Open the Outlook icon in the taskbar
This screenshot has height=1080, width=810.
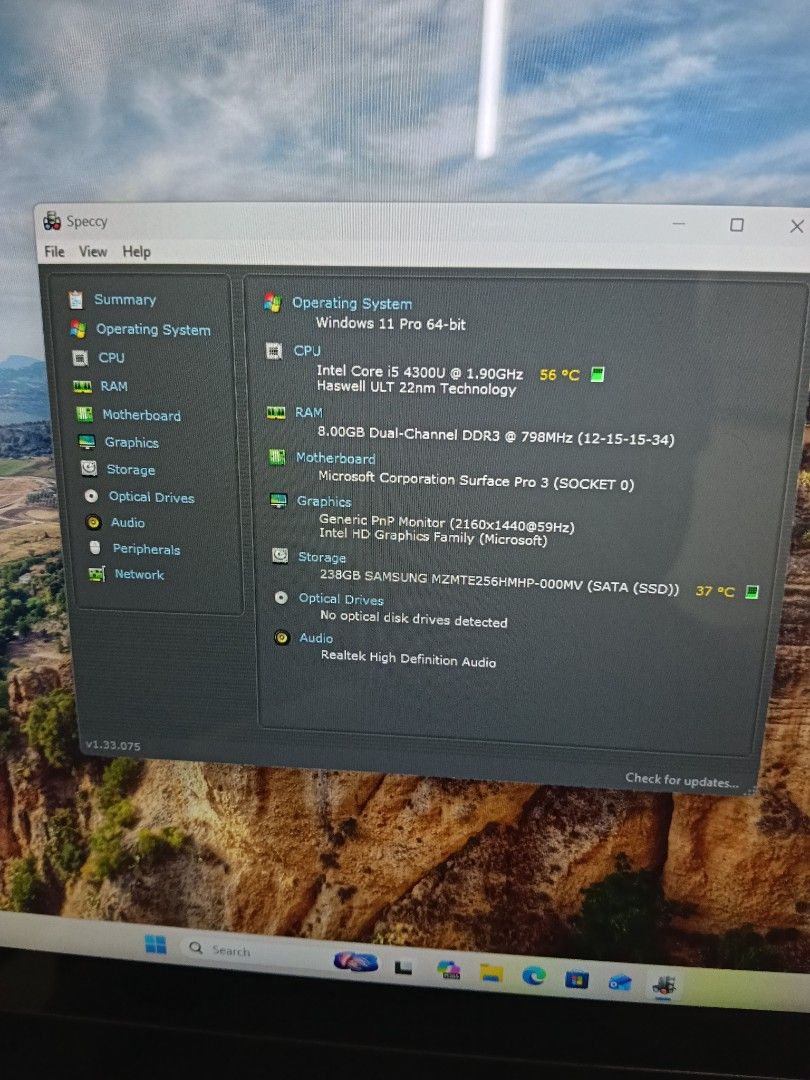(620, 983)
